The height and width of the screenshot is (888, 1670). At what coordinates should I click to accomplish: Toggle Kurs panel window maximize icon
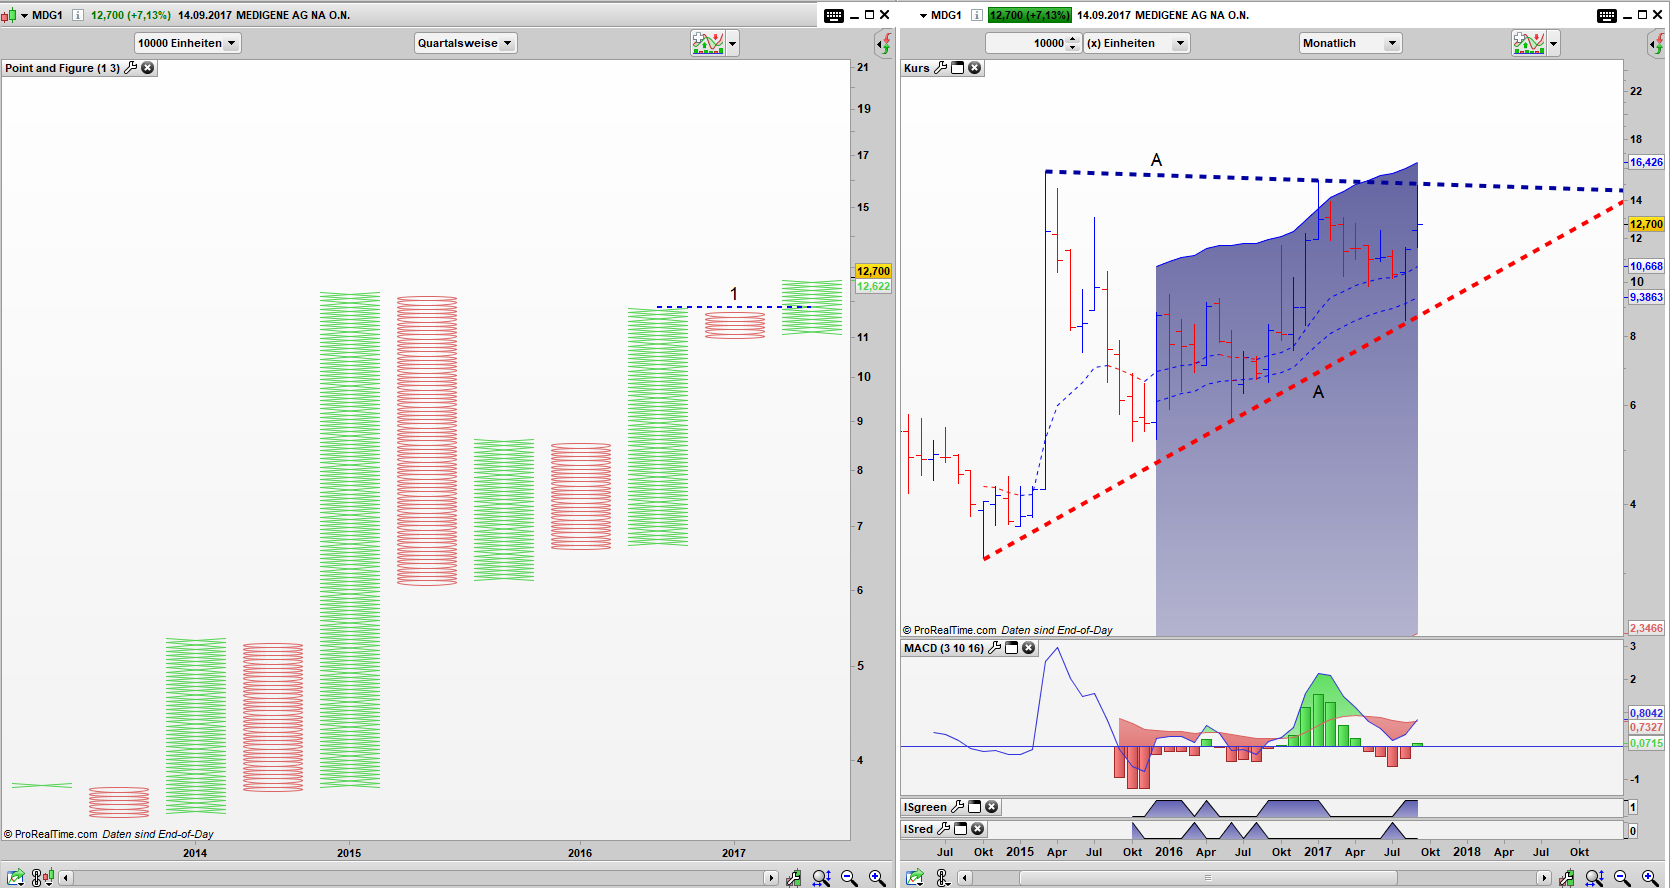[957, 68]
